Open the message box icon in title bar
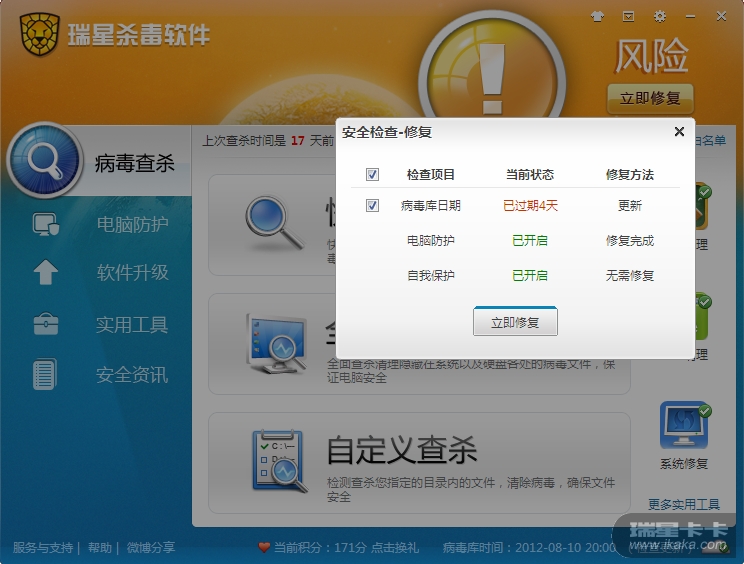Screen dimensions: 744x564 coord(628,17)
